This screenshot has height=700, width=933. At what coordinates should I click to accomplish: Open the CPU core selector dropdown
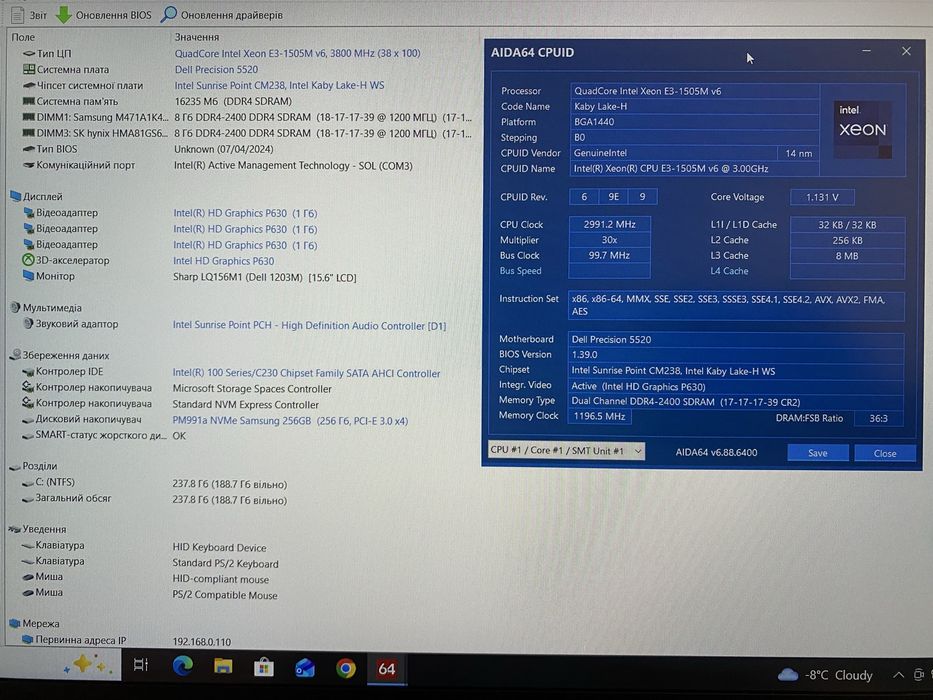[x=566, y=451]
